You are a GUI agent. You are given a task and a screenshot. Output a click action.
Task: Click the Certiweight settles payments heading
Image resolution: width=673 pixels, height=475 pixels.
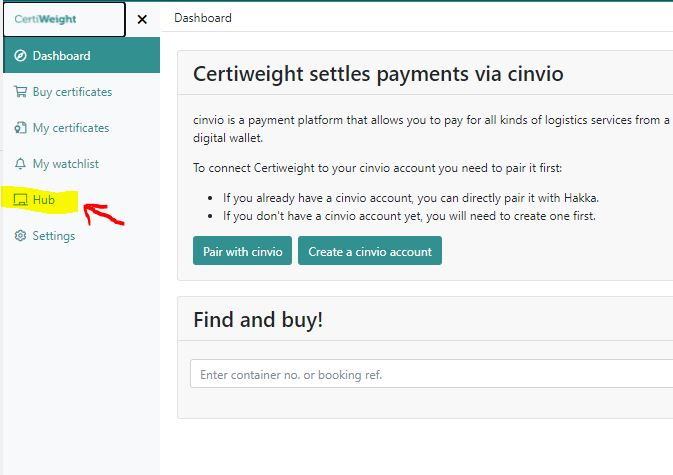coord(378,74)
